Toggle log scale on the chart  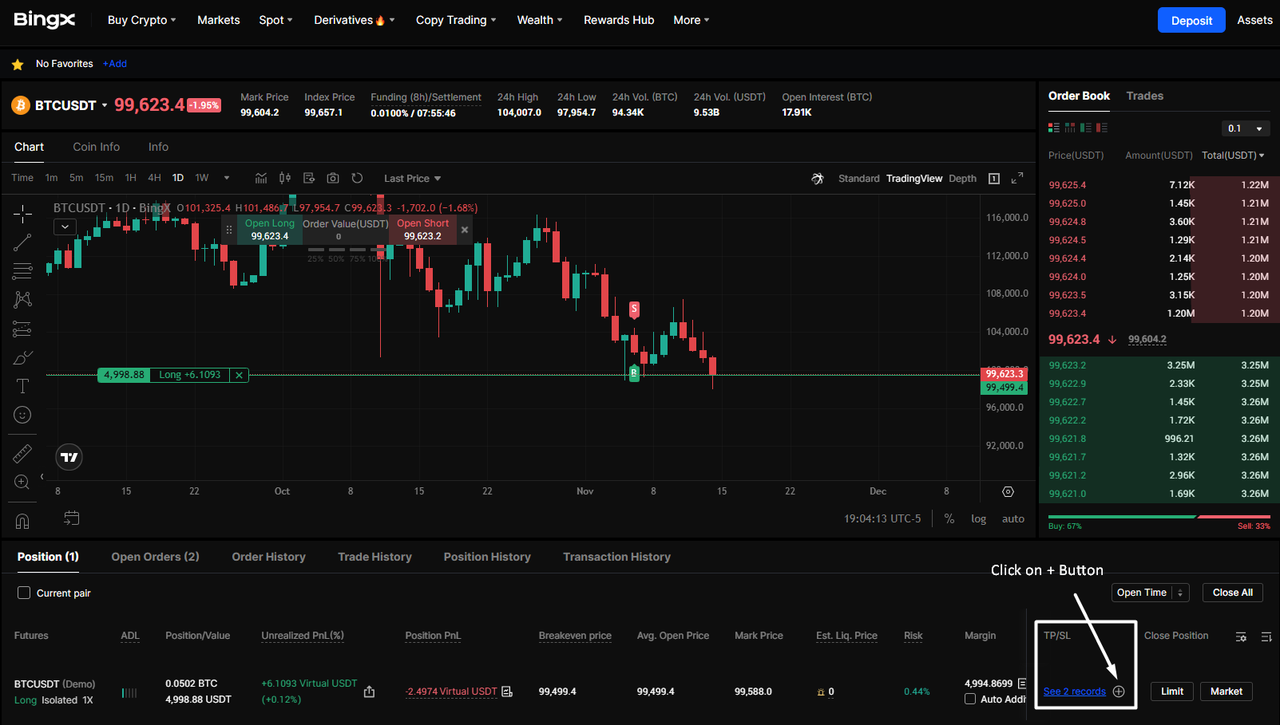pos(978,519)
